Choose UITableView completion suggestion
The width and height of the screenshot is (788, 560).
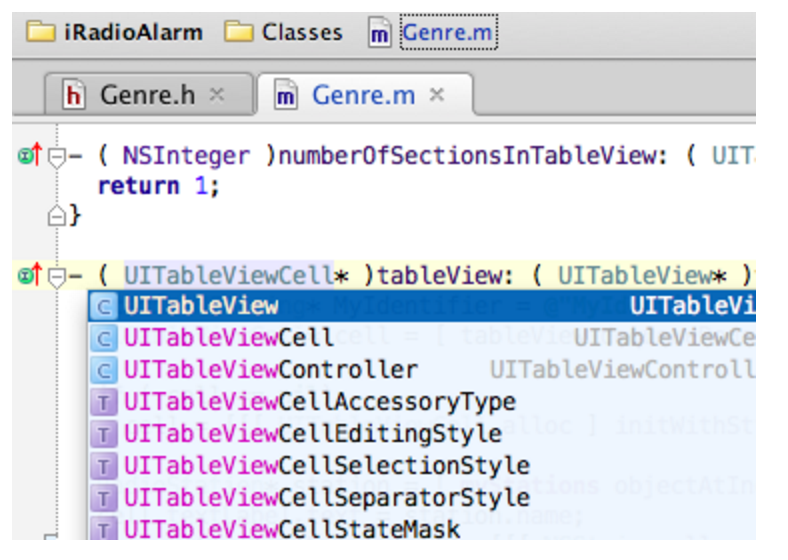(x=422, y=306)
